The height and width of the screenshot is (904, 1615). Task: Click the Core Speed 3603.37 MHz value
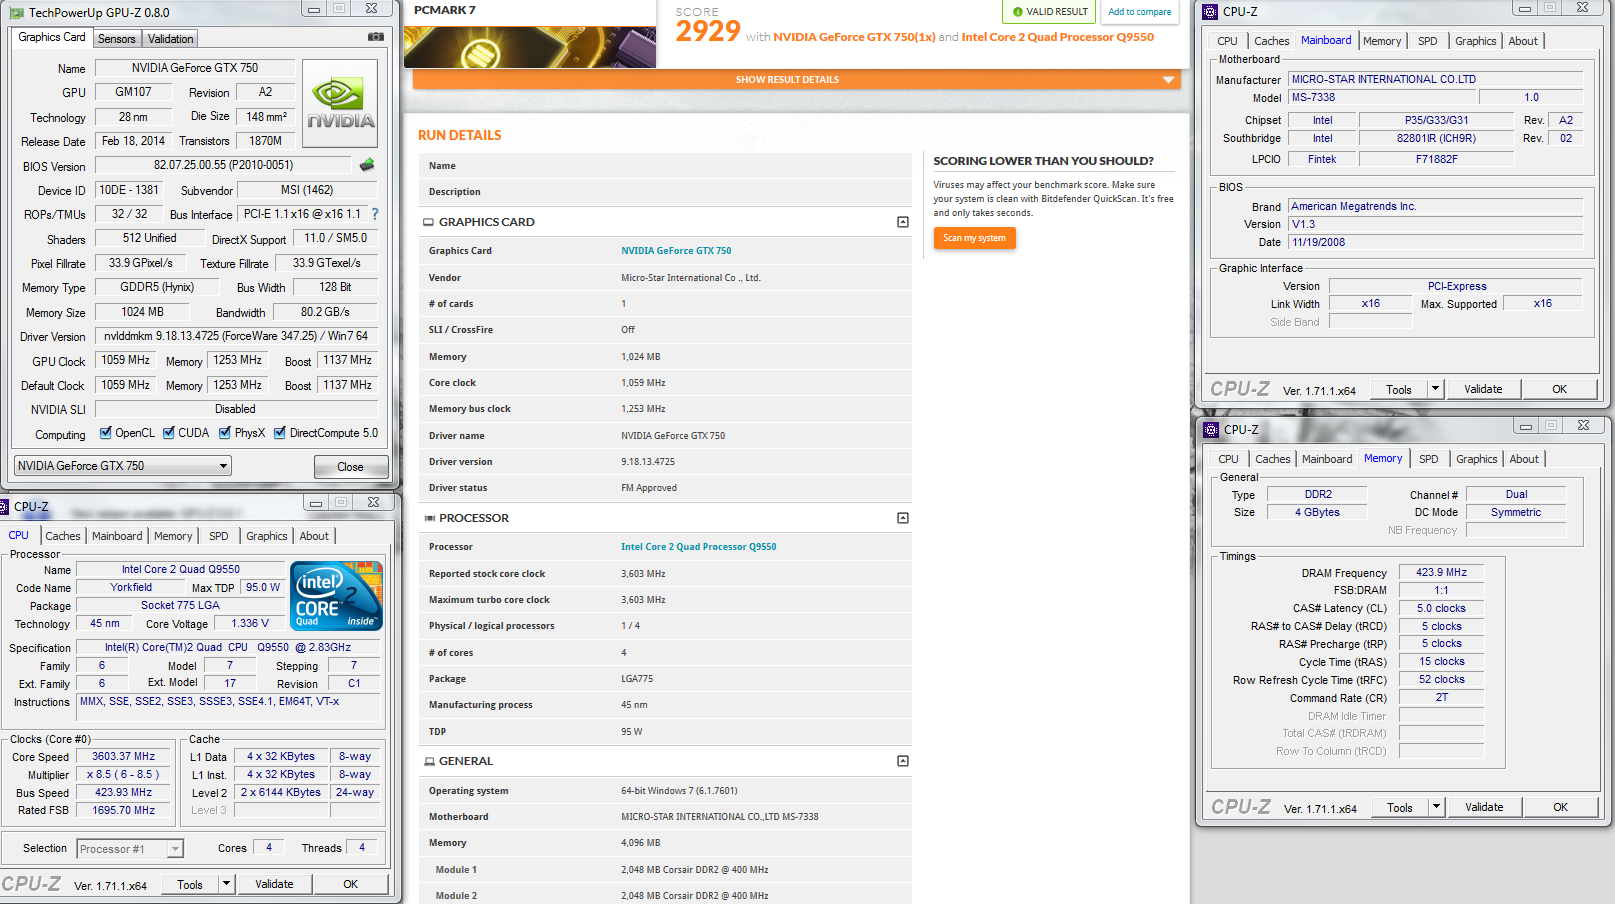pos(123,757)
